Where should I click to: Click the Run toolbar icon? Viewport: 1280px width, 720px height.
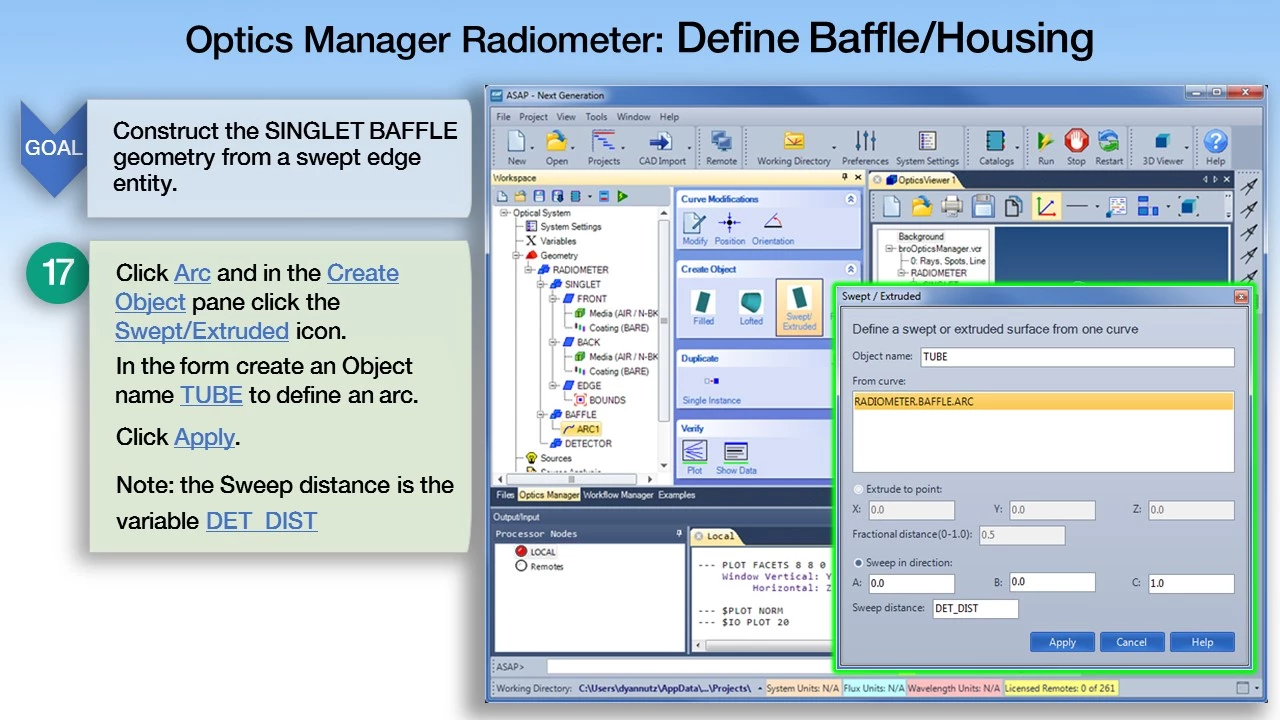(x=1045, y=146)
